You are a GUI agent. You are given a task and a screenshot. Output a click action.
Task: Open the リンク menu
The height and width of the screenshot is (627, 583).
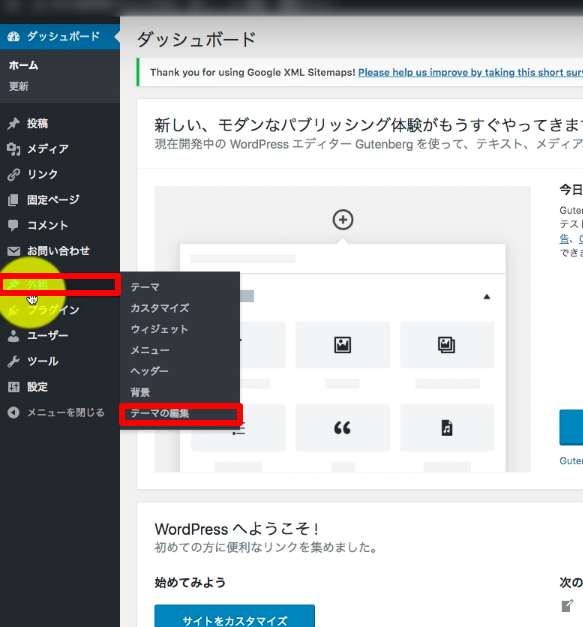60,175
